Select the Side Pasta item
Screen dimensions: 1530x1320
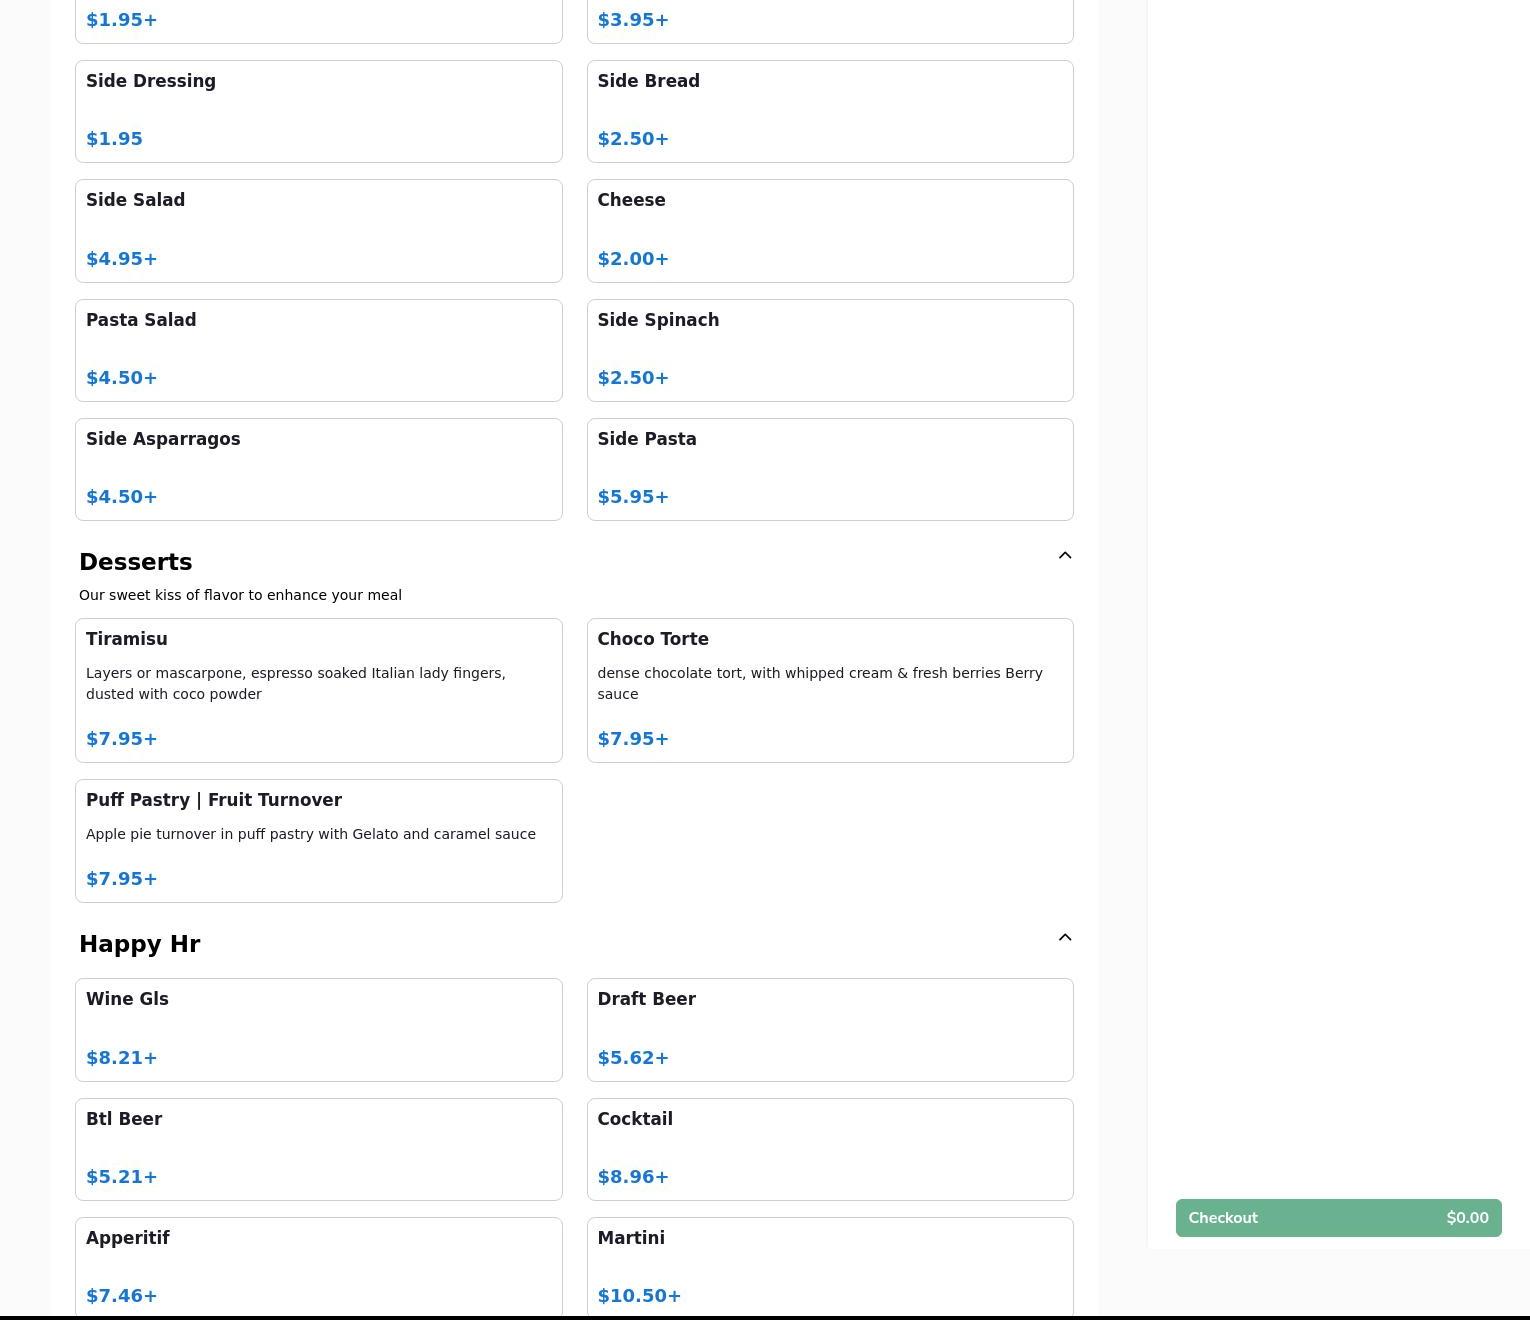coord(829,469)
